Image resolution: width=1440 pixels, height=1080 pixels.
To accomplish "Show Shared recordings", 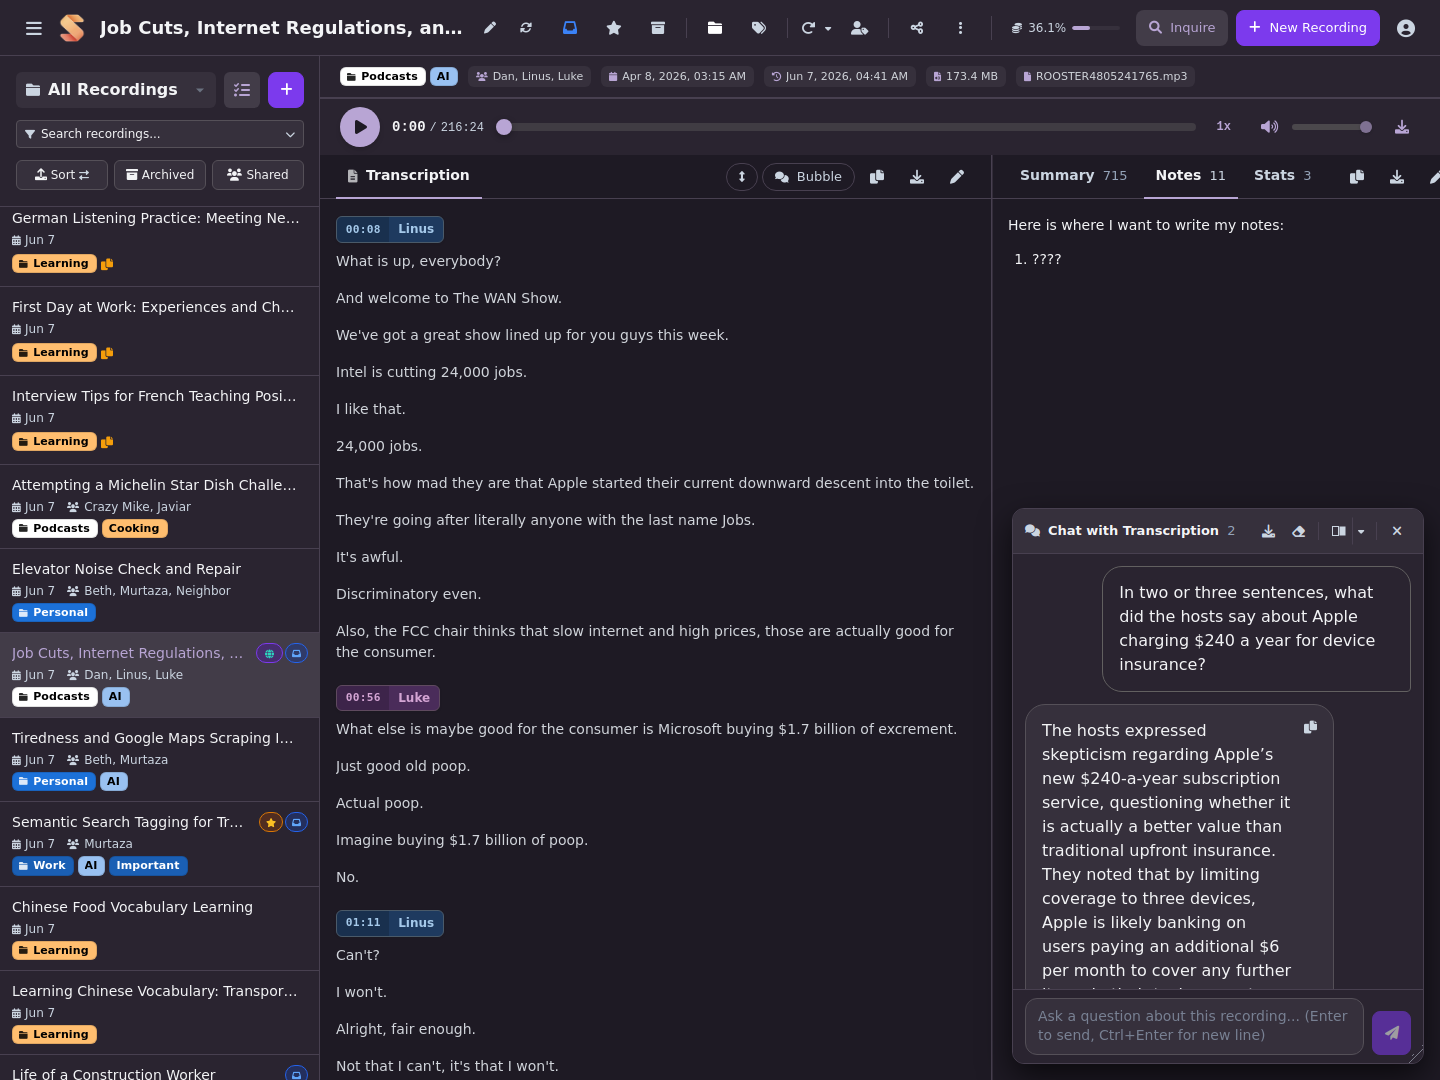I will click(x=258, y=175).
